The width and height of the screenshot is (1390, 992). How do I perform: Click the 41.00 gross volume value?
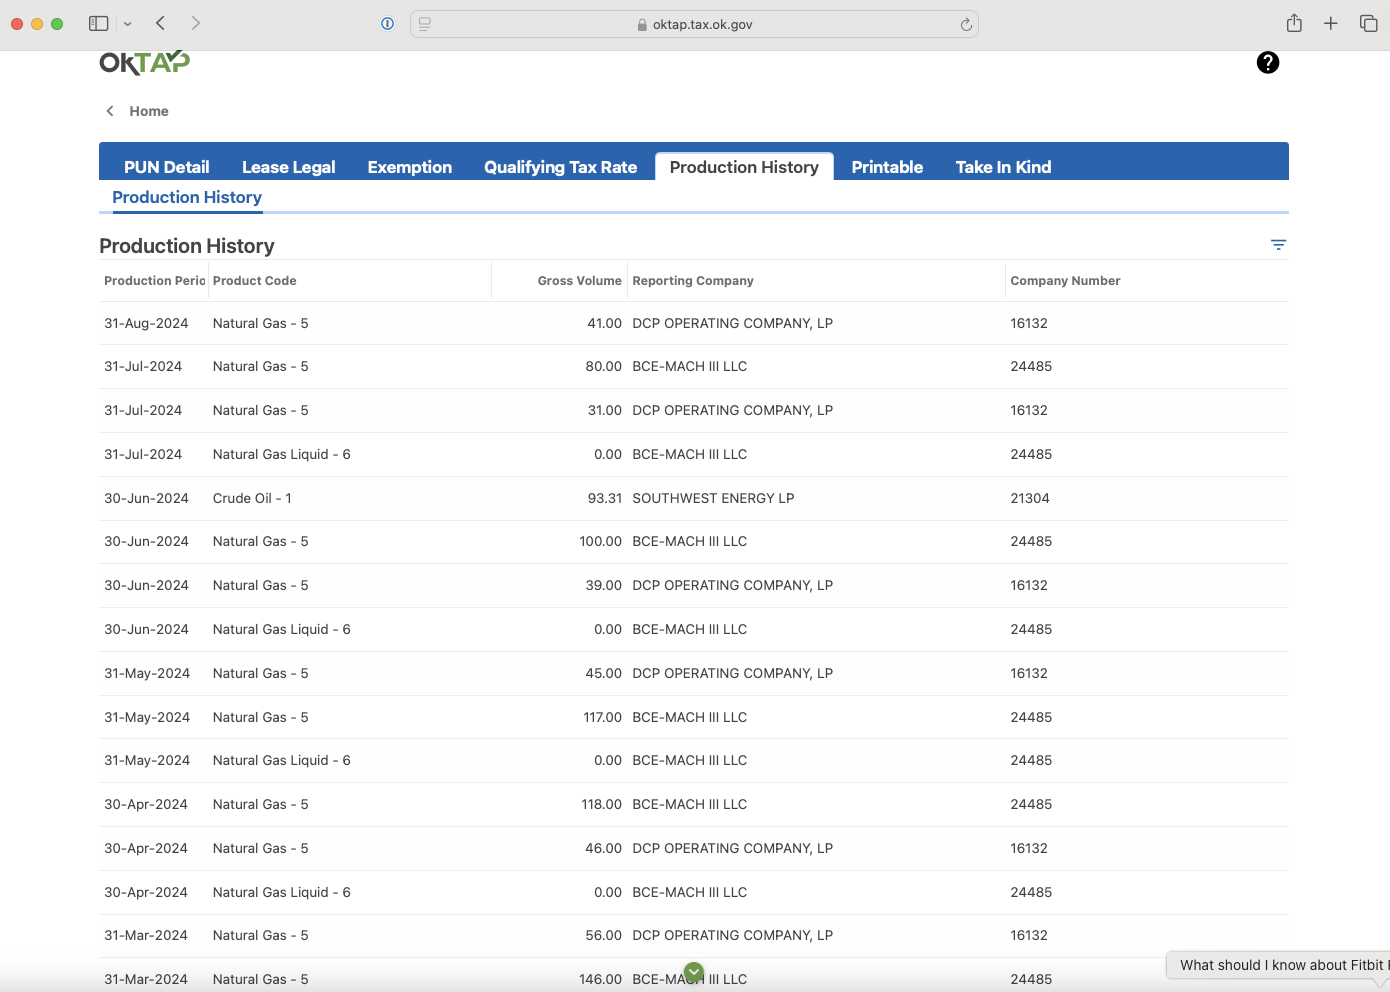click(x=604, y=323)
